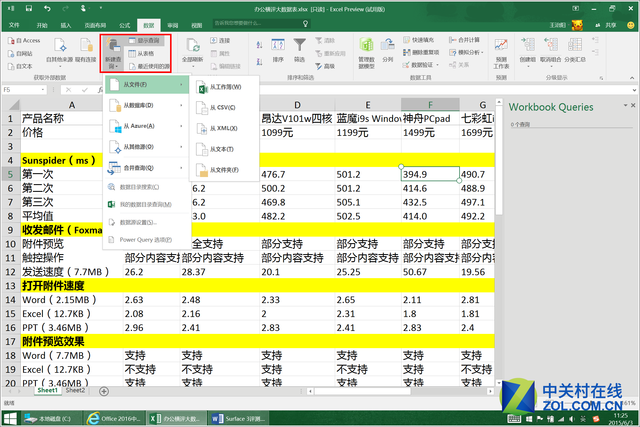
Task: Click 分列 (Text to Columns) button
Action: 388,50
